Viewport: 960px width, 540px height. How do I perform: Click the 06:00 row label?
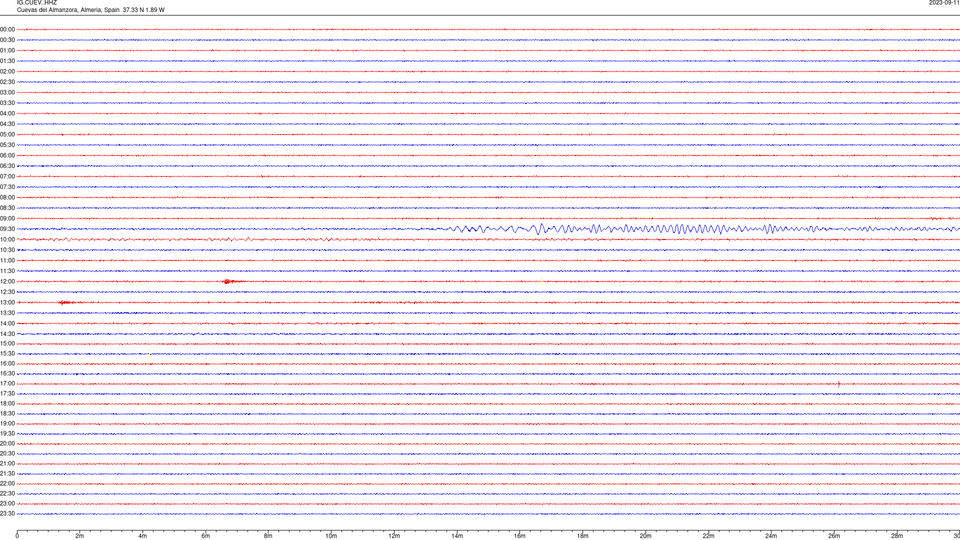[7, 156]
